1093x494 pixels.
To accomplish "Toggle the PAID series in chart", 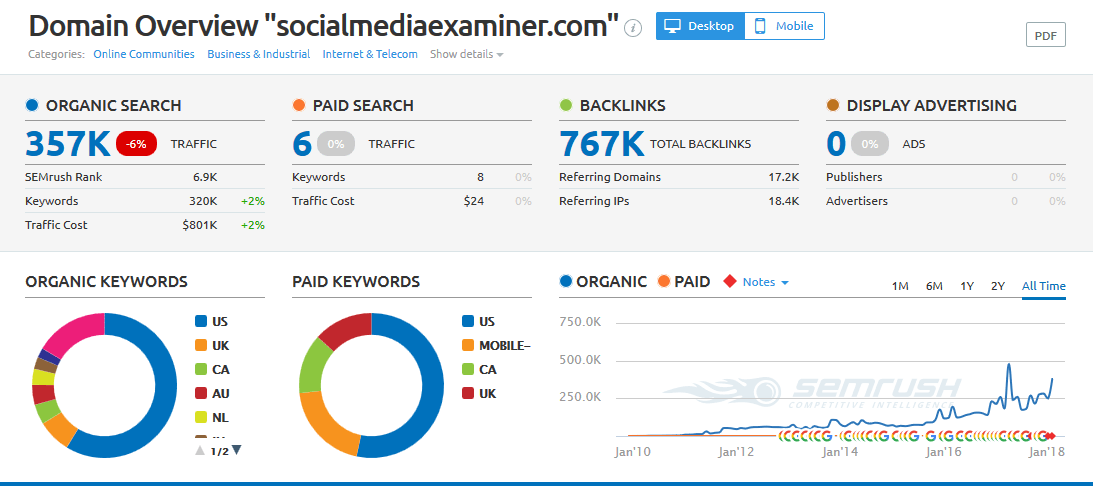I will click(x=684, y=282).
